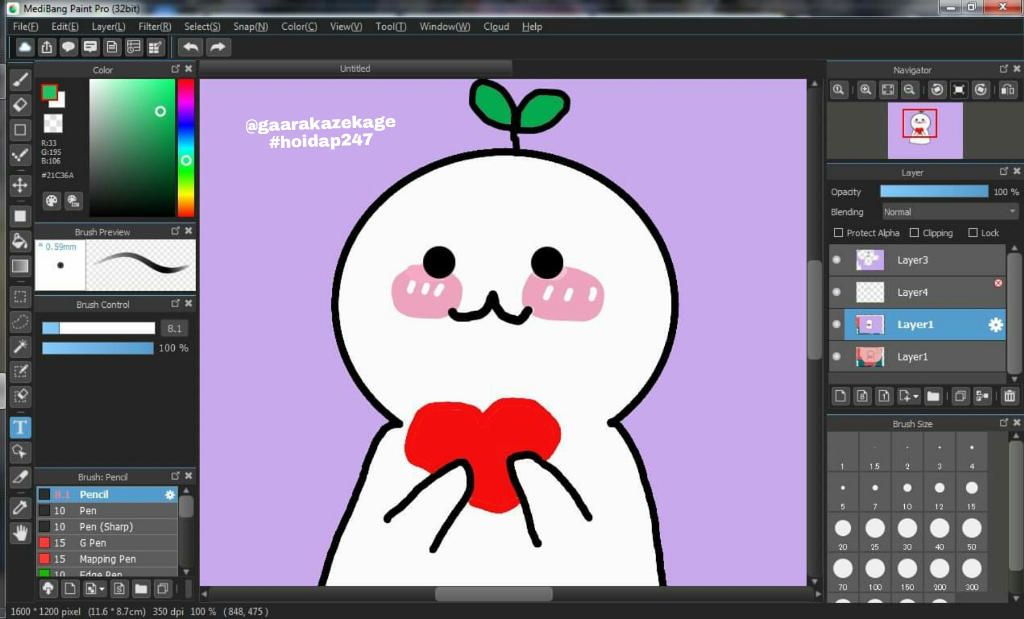The width and height of the screenshot is (1024, 619).
Task: Open the Filter menu
Action: 155,27
